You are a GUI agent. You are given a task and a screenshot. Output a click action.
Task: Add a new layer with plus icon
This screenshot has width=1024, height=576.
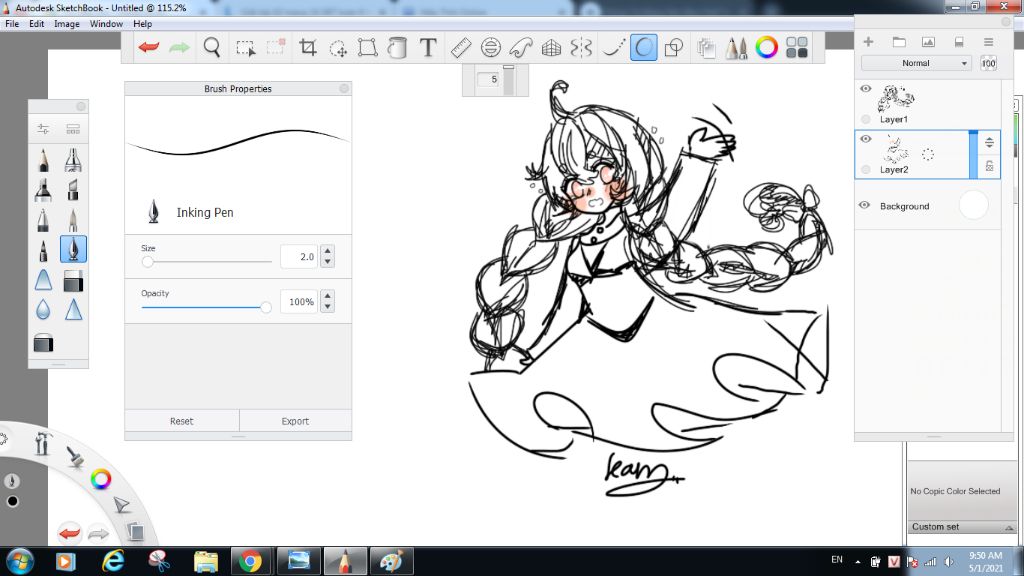tap(868, 42)
